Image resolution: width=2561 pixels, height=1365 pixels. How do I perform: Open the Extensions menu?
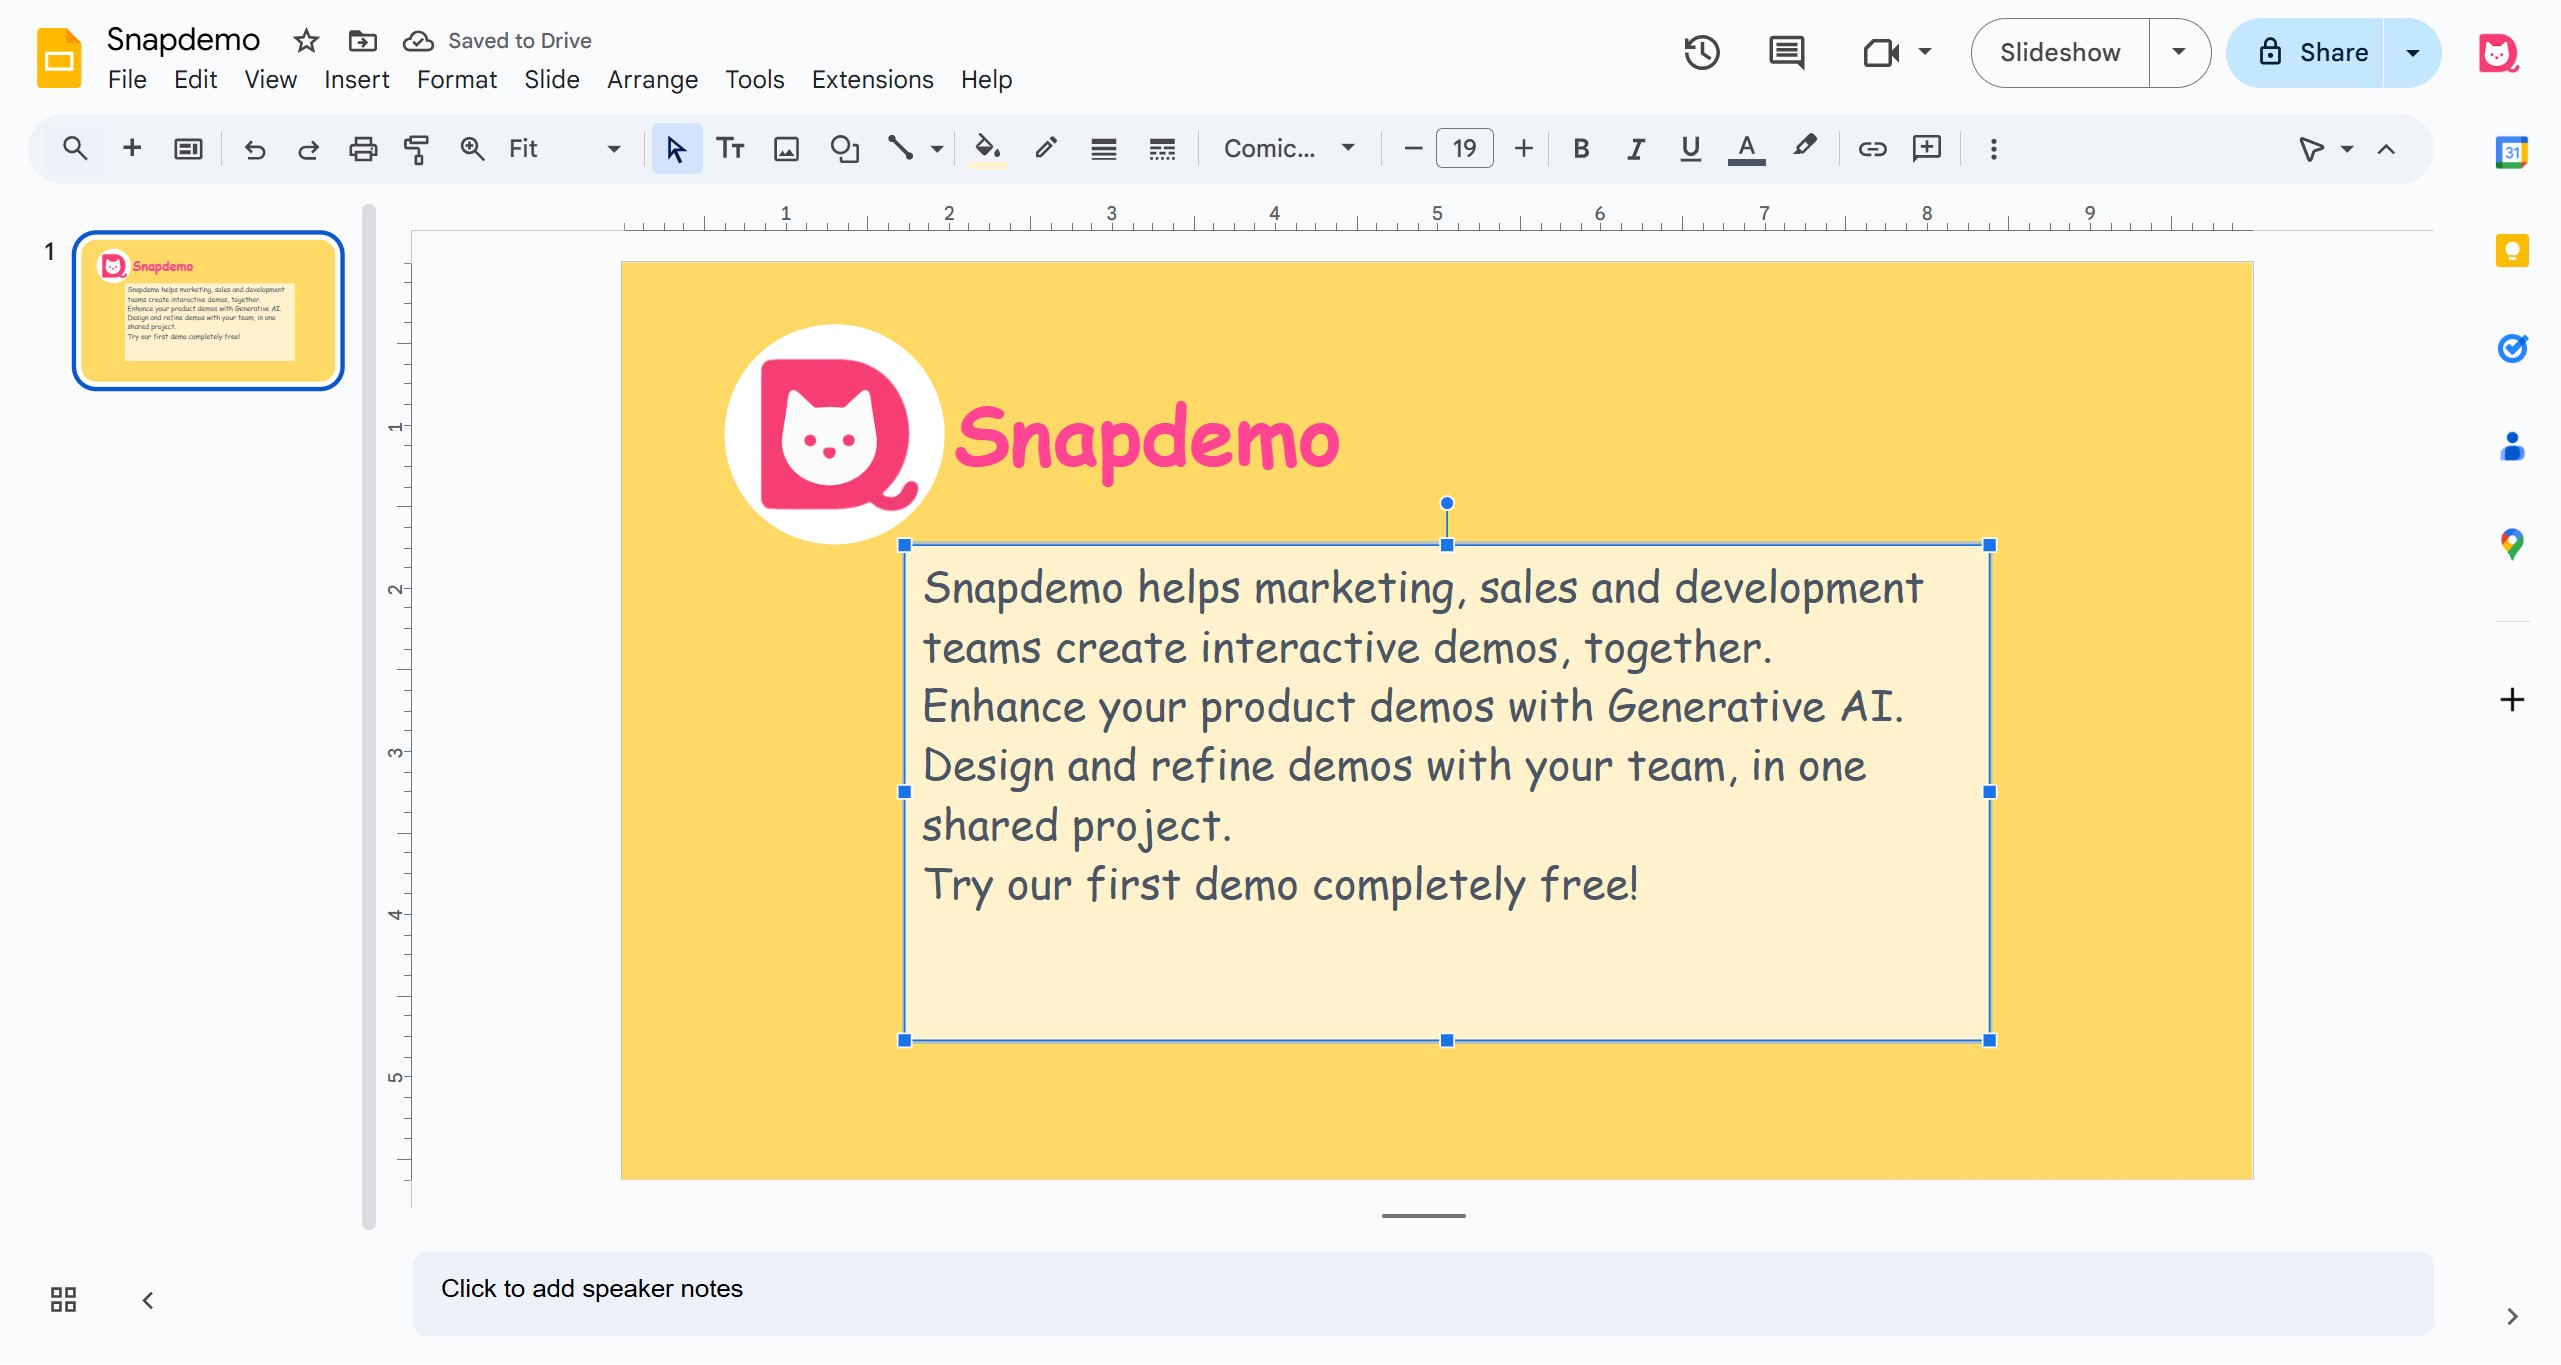coord(872,79)
